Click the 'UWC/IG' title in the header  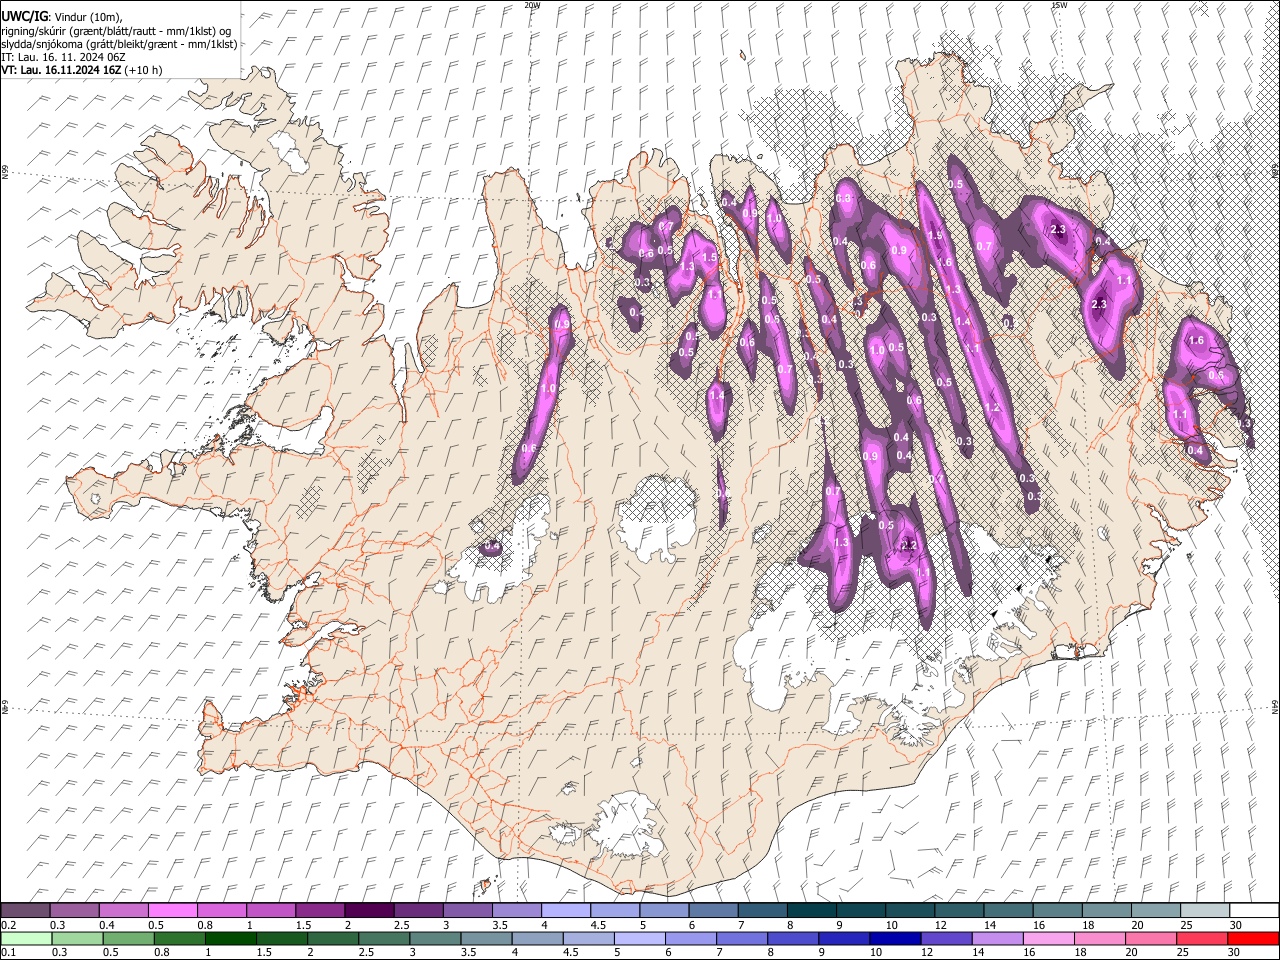click(x=24, y=16)
